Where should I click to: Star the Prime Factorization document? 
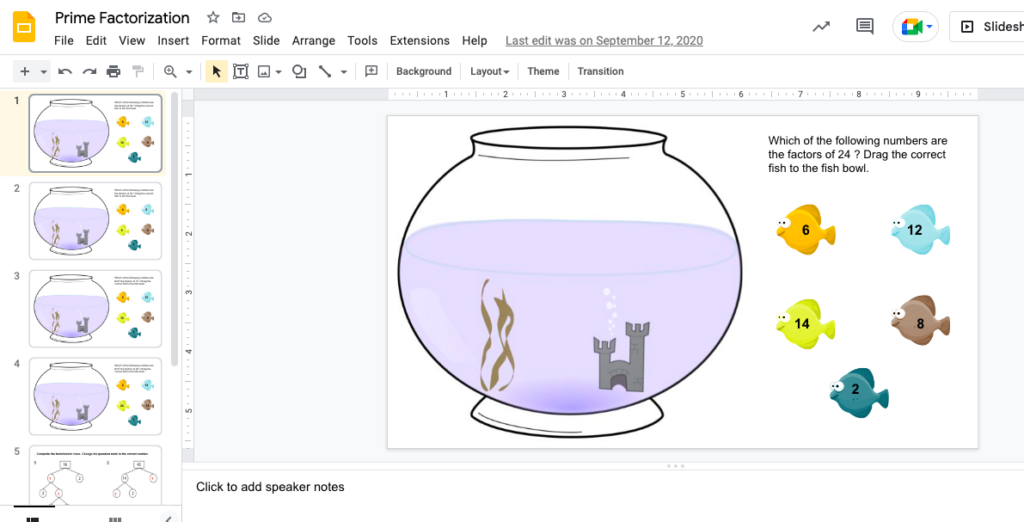tap(213, 18)
